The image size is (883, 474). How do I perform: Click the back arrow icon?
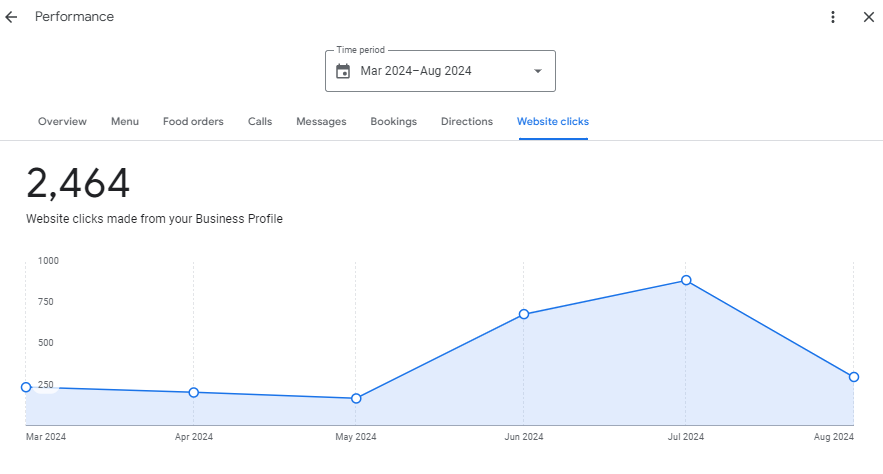coord(12,17)
